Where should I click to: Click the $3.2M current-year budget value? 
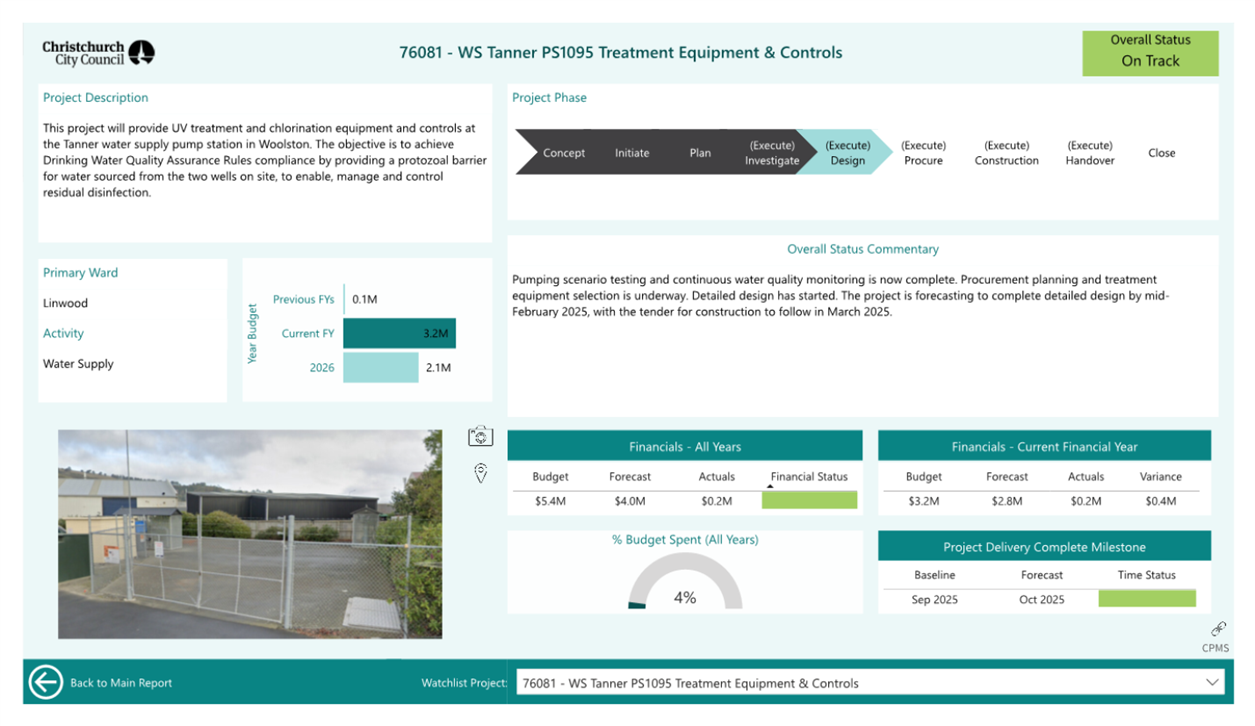click(923, 501)
